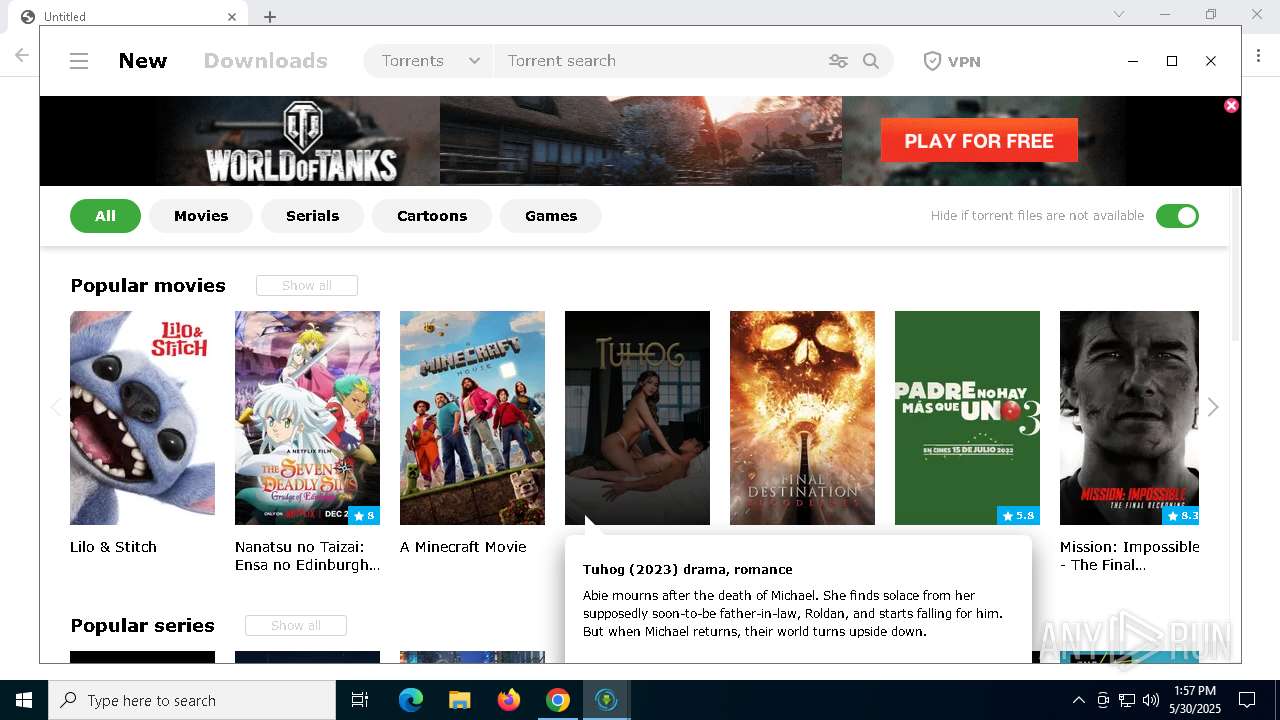
Task: Go back in movie carousel with left arrow
Action: coord(56,407)
